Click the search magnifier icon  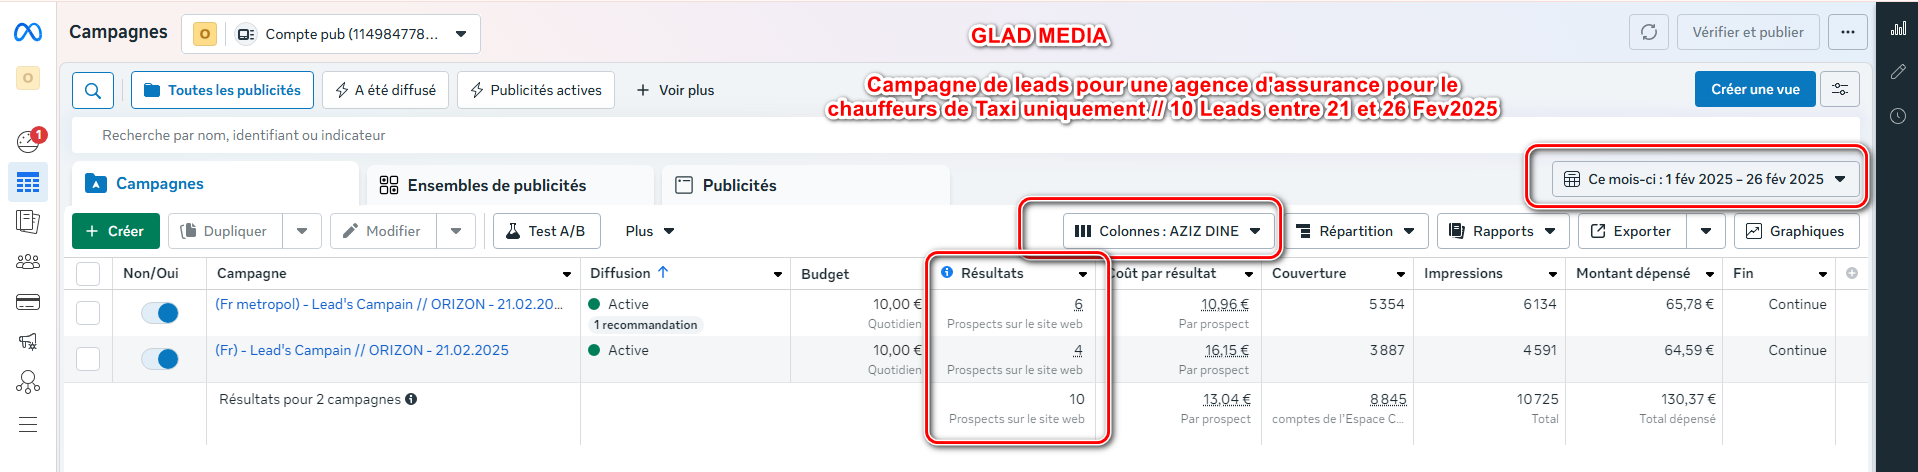[x=93, y=90]
